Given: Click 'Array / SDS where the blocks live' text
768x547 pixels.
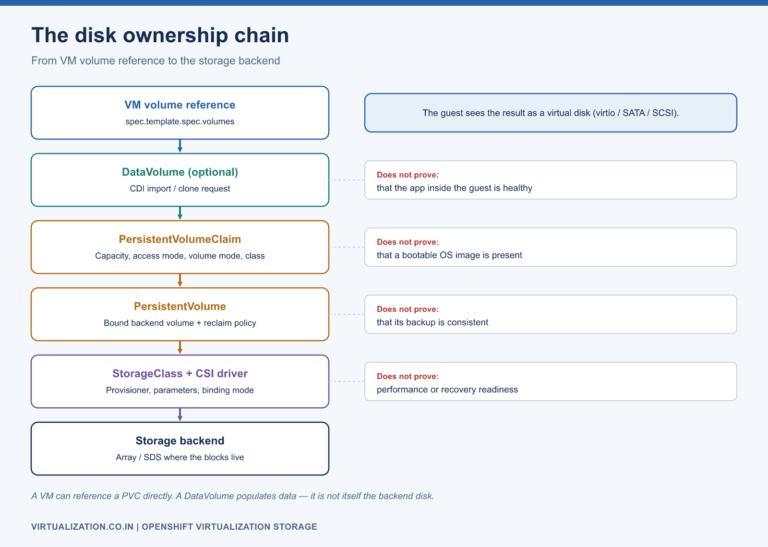Looking at the screenshot, I should click(180, 457).
